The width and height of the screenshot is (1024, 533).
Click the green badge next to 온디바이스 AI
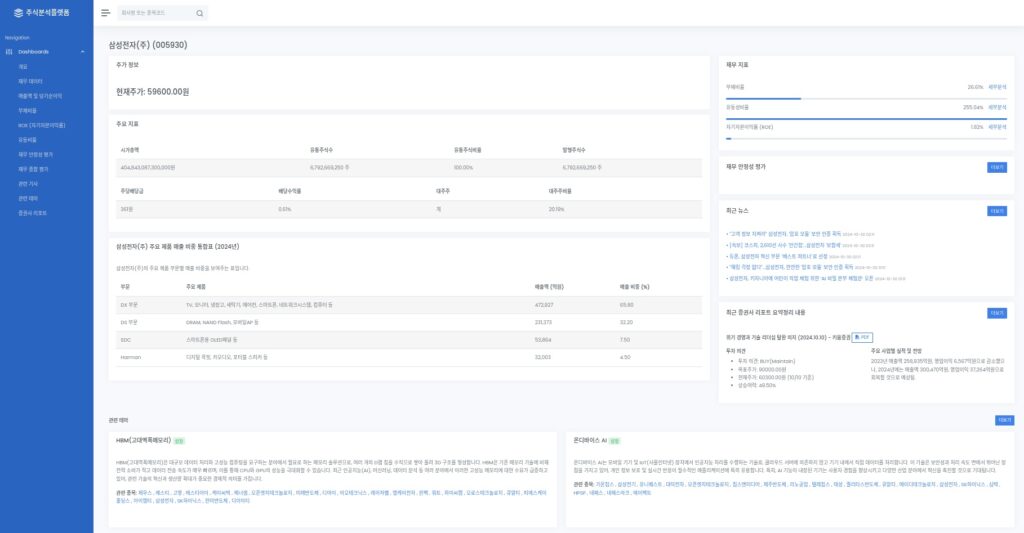[615, 441]
